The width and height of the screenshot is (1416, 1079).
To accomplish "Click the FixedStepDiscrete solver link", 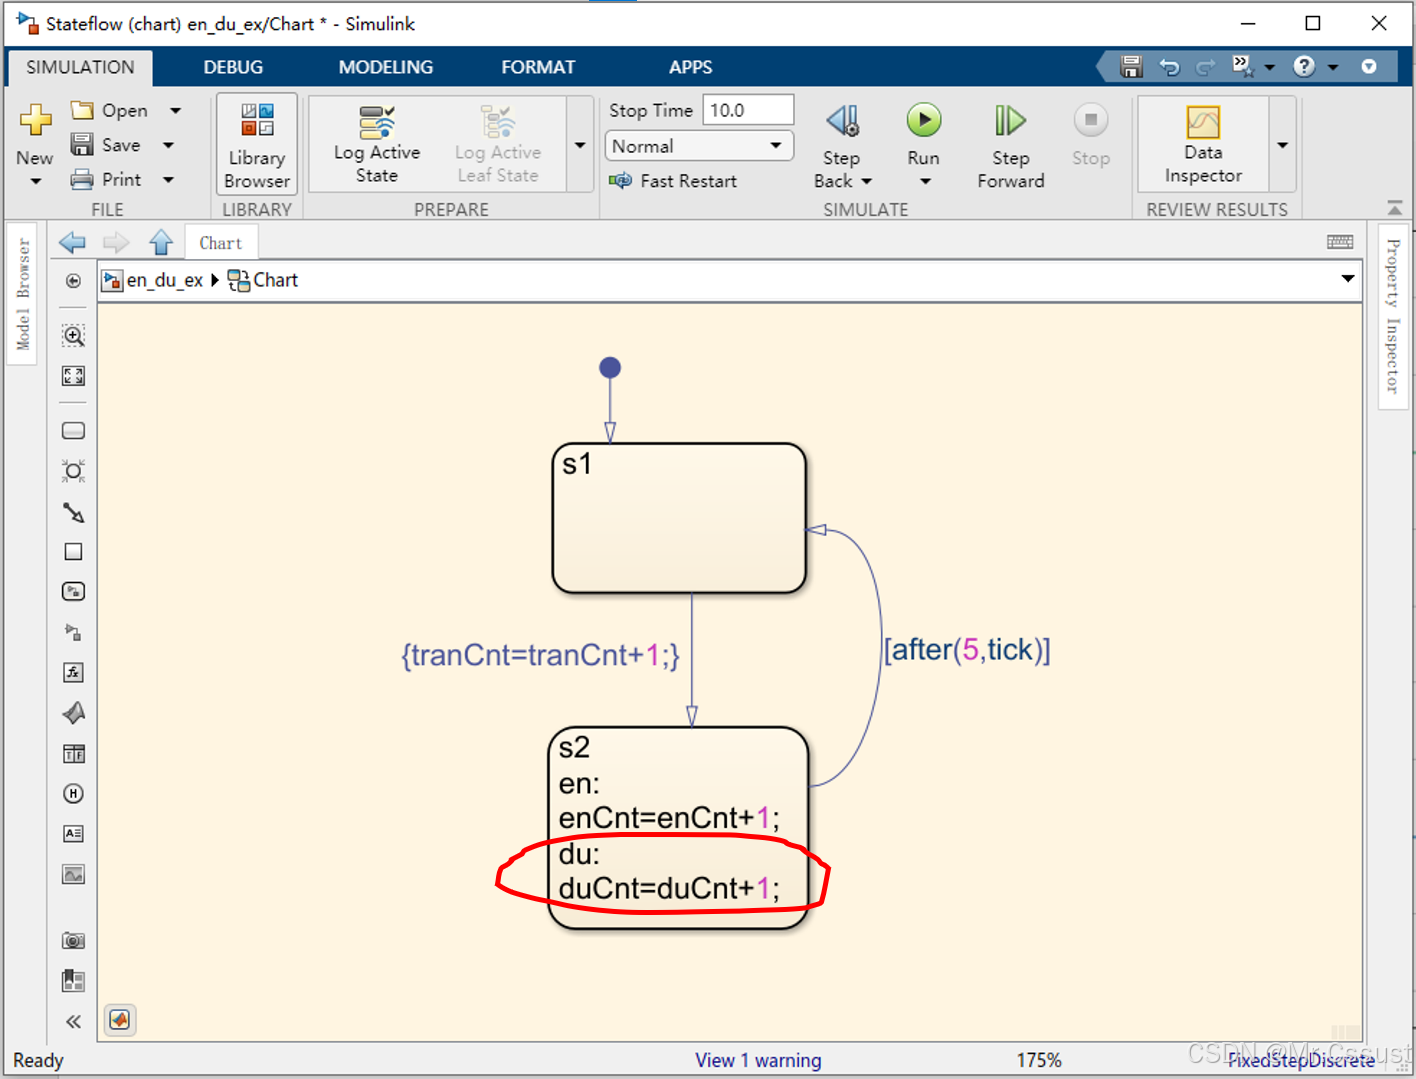I will pyautogui.click(x=1300, y=1060).
